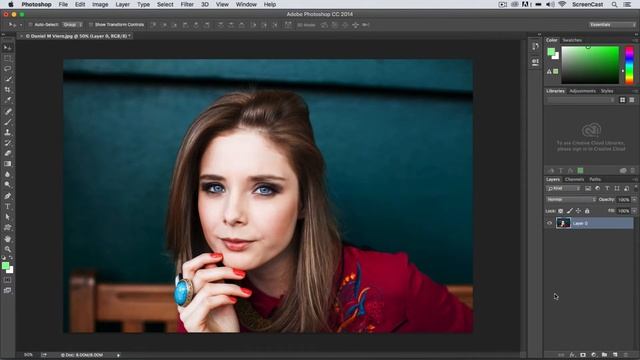Select the Blur tool
Image resolution: width=640 pixels, height=360 pixels.
(x=7, y=175)
